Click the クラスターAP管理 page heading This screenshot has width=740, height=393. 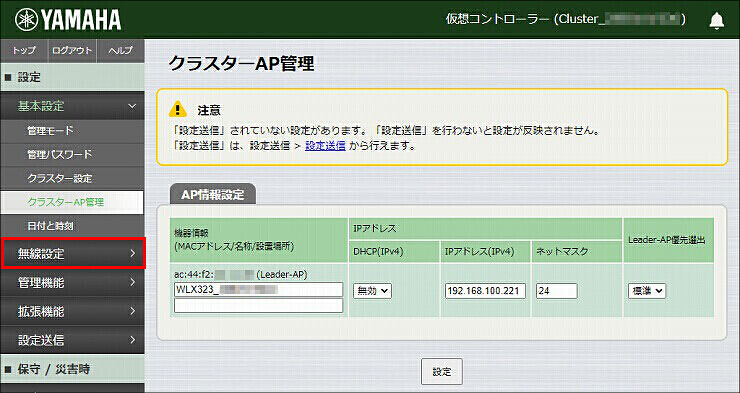click(x=241, y=63)
